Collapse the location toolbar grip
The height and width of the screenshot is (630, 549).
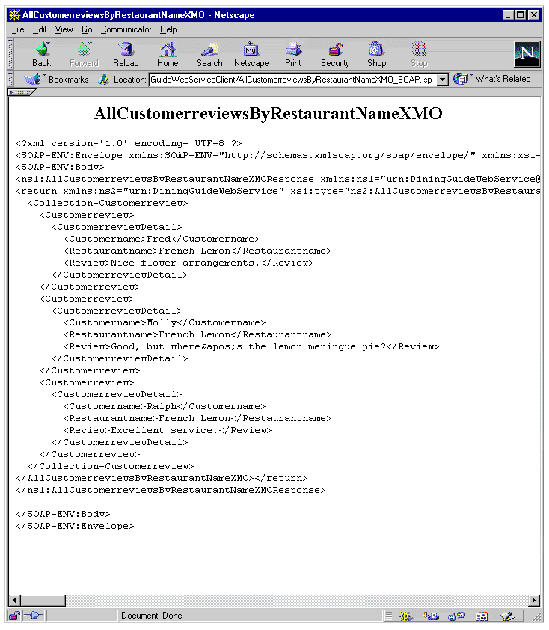pos(11,79)
